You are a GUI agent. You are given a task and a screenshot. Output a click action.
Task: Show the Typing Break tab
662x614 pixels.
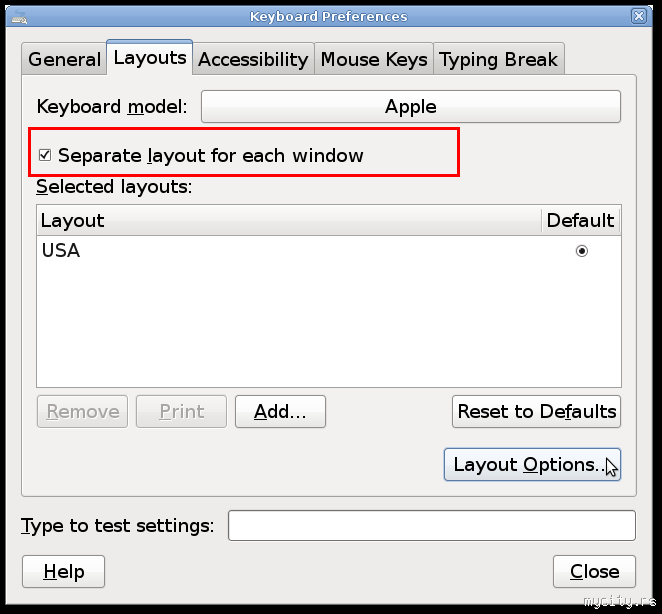(499, 59)
